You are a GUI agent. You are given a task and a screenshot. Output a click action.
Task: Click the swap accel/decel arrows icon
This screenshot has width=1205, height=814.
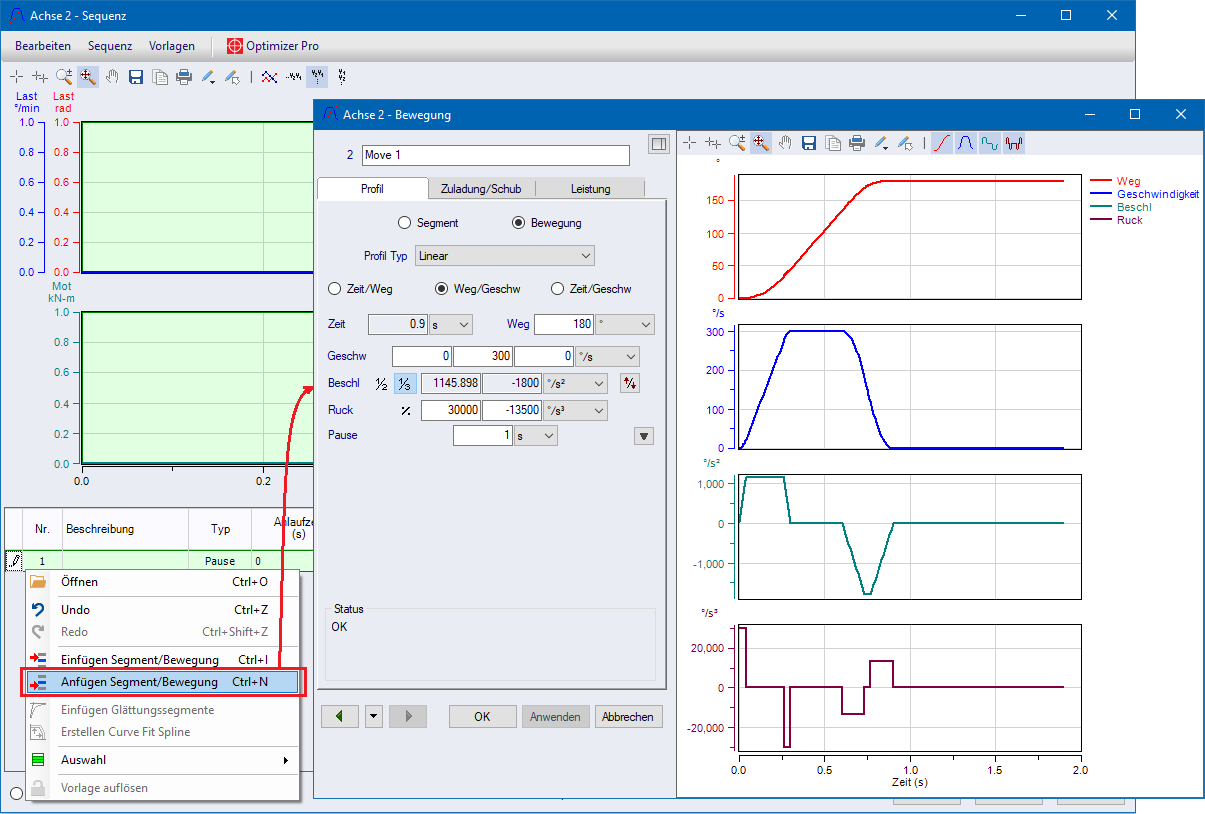click(x=629, y=383)
